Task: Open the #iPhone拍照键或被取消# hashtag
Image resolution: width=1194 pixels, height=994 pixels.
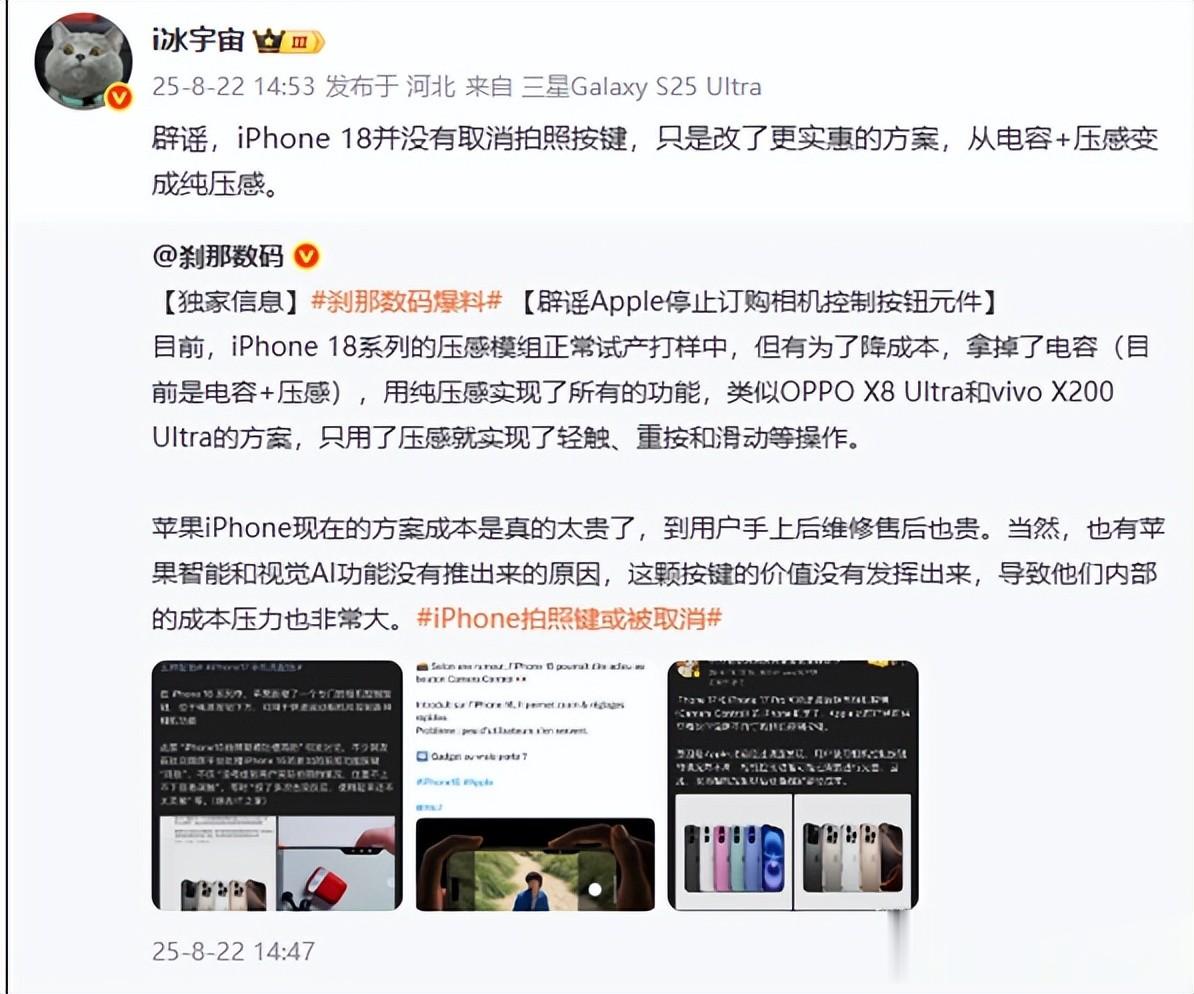Action: (x=569, y=618)
